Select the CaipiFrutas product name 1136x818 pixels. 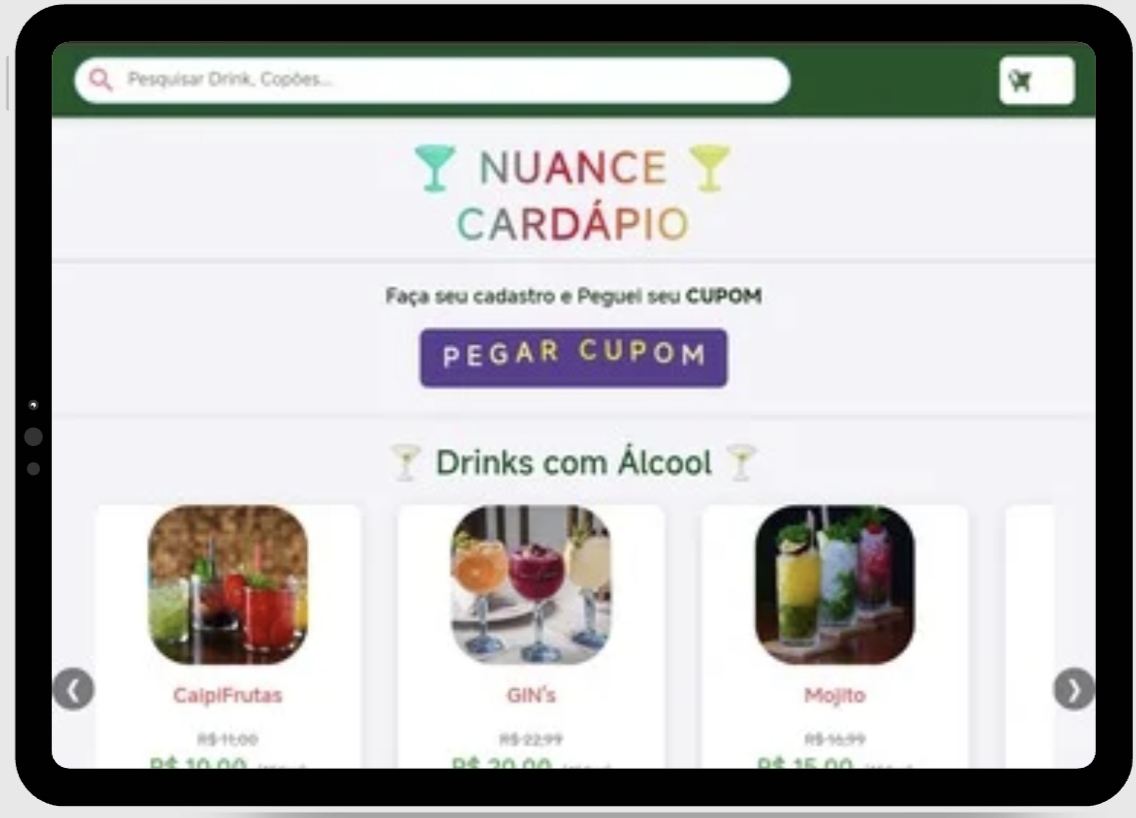click(227, 696)
